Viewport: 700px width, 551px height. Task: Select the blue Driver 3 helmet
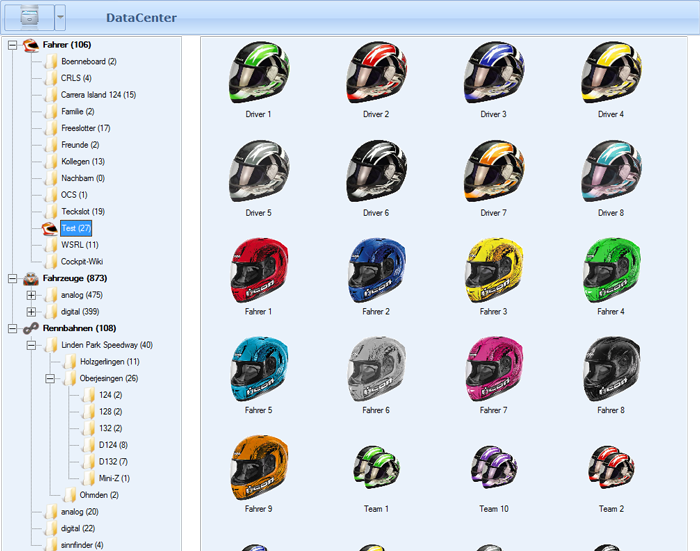tap(493, 72)
